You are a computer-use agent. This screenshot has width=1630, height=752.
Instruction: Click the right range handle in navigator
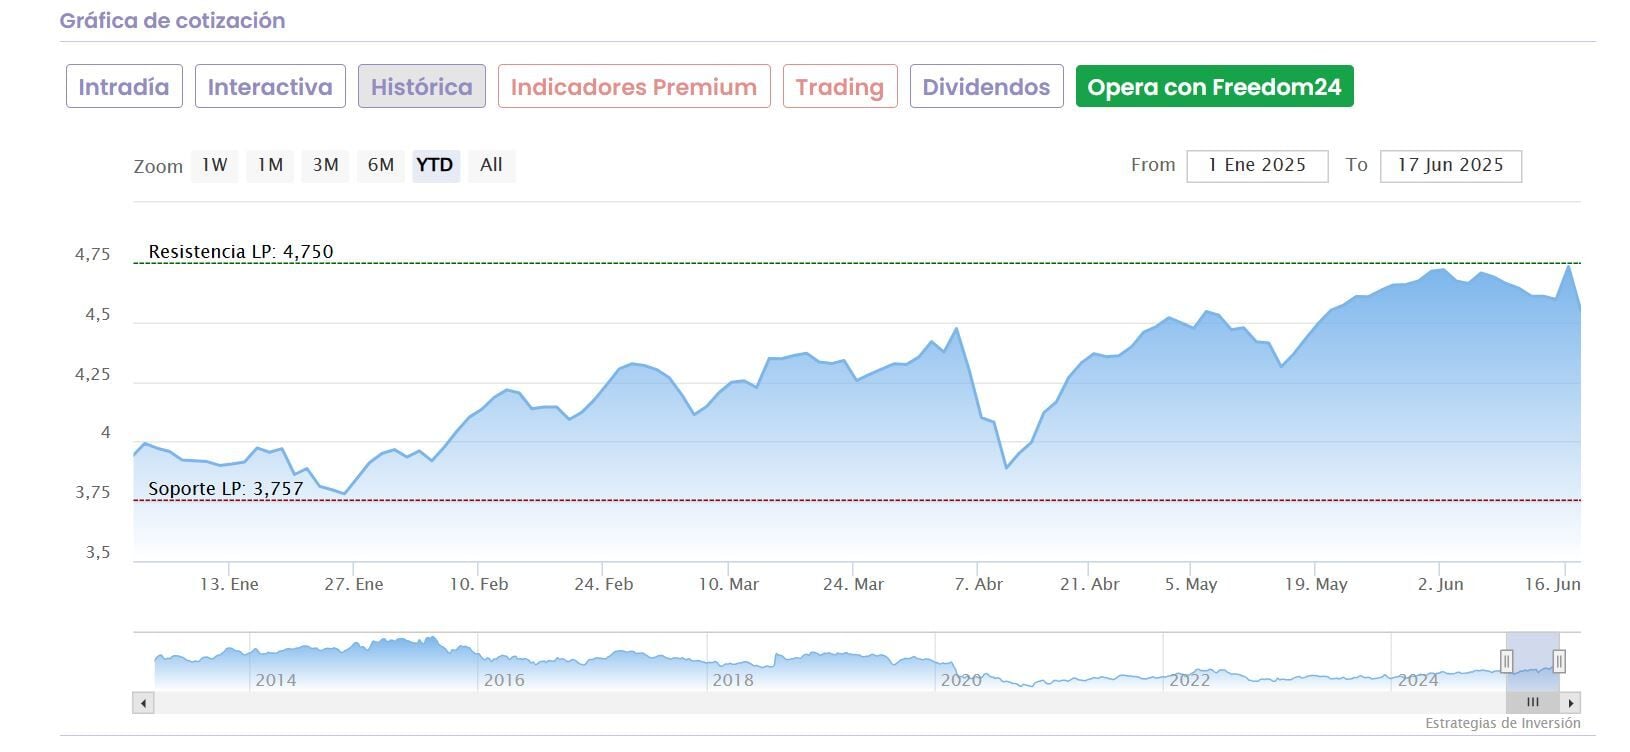pyautogui.click(x=1558, y=661)
